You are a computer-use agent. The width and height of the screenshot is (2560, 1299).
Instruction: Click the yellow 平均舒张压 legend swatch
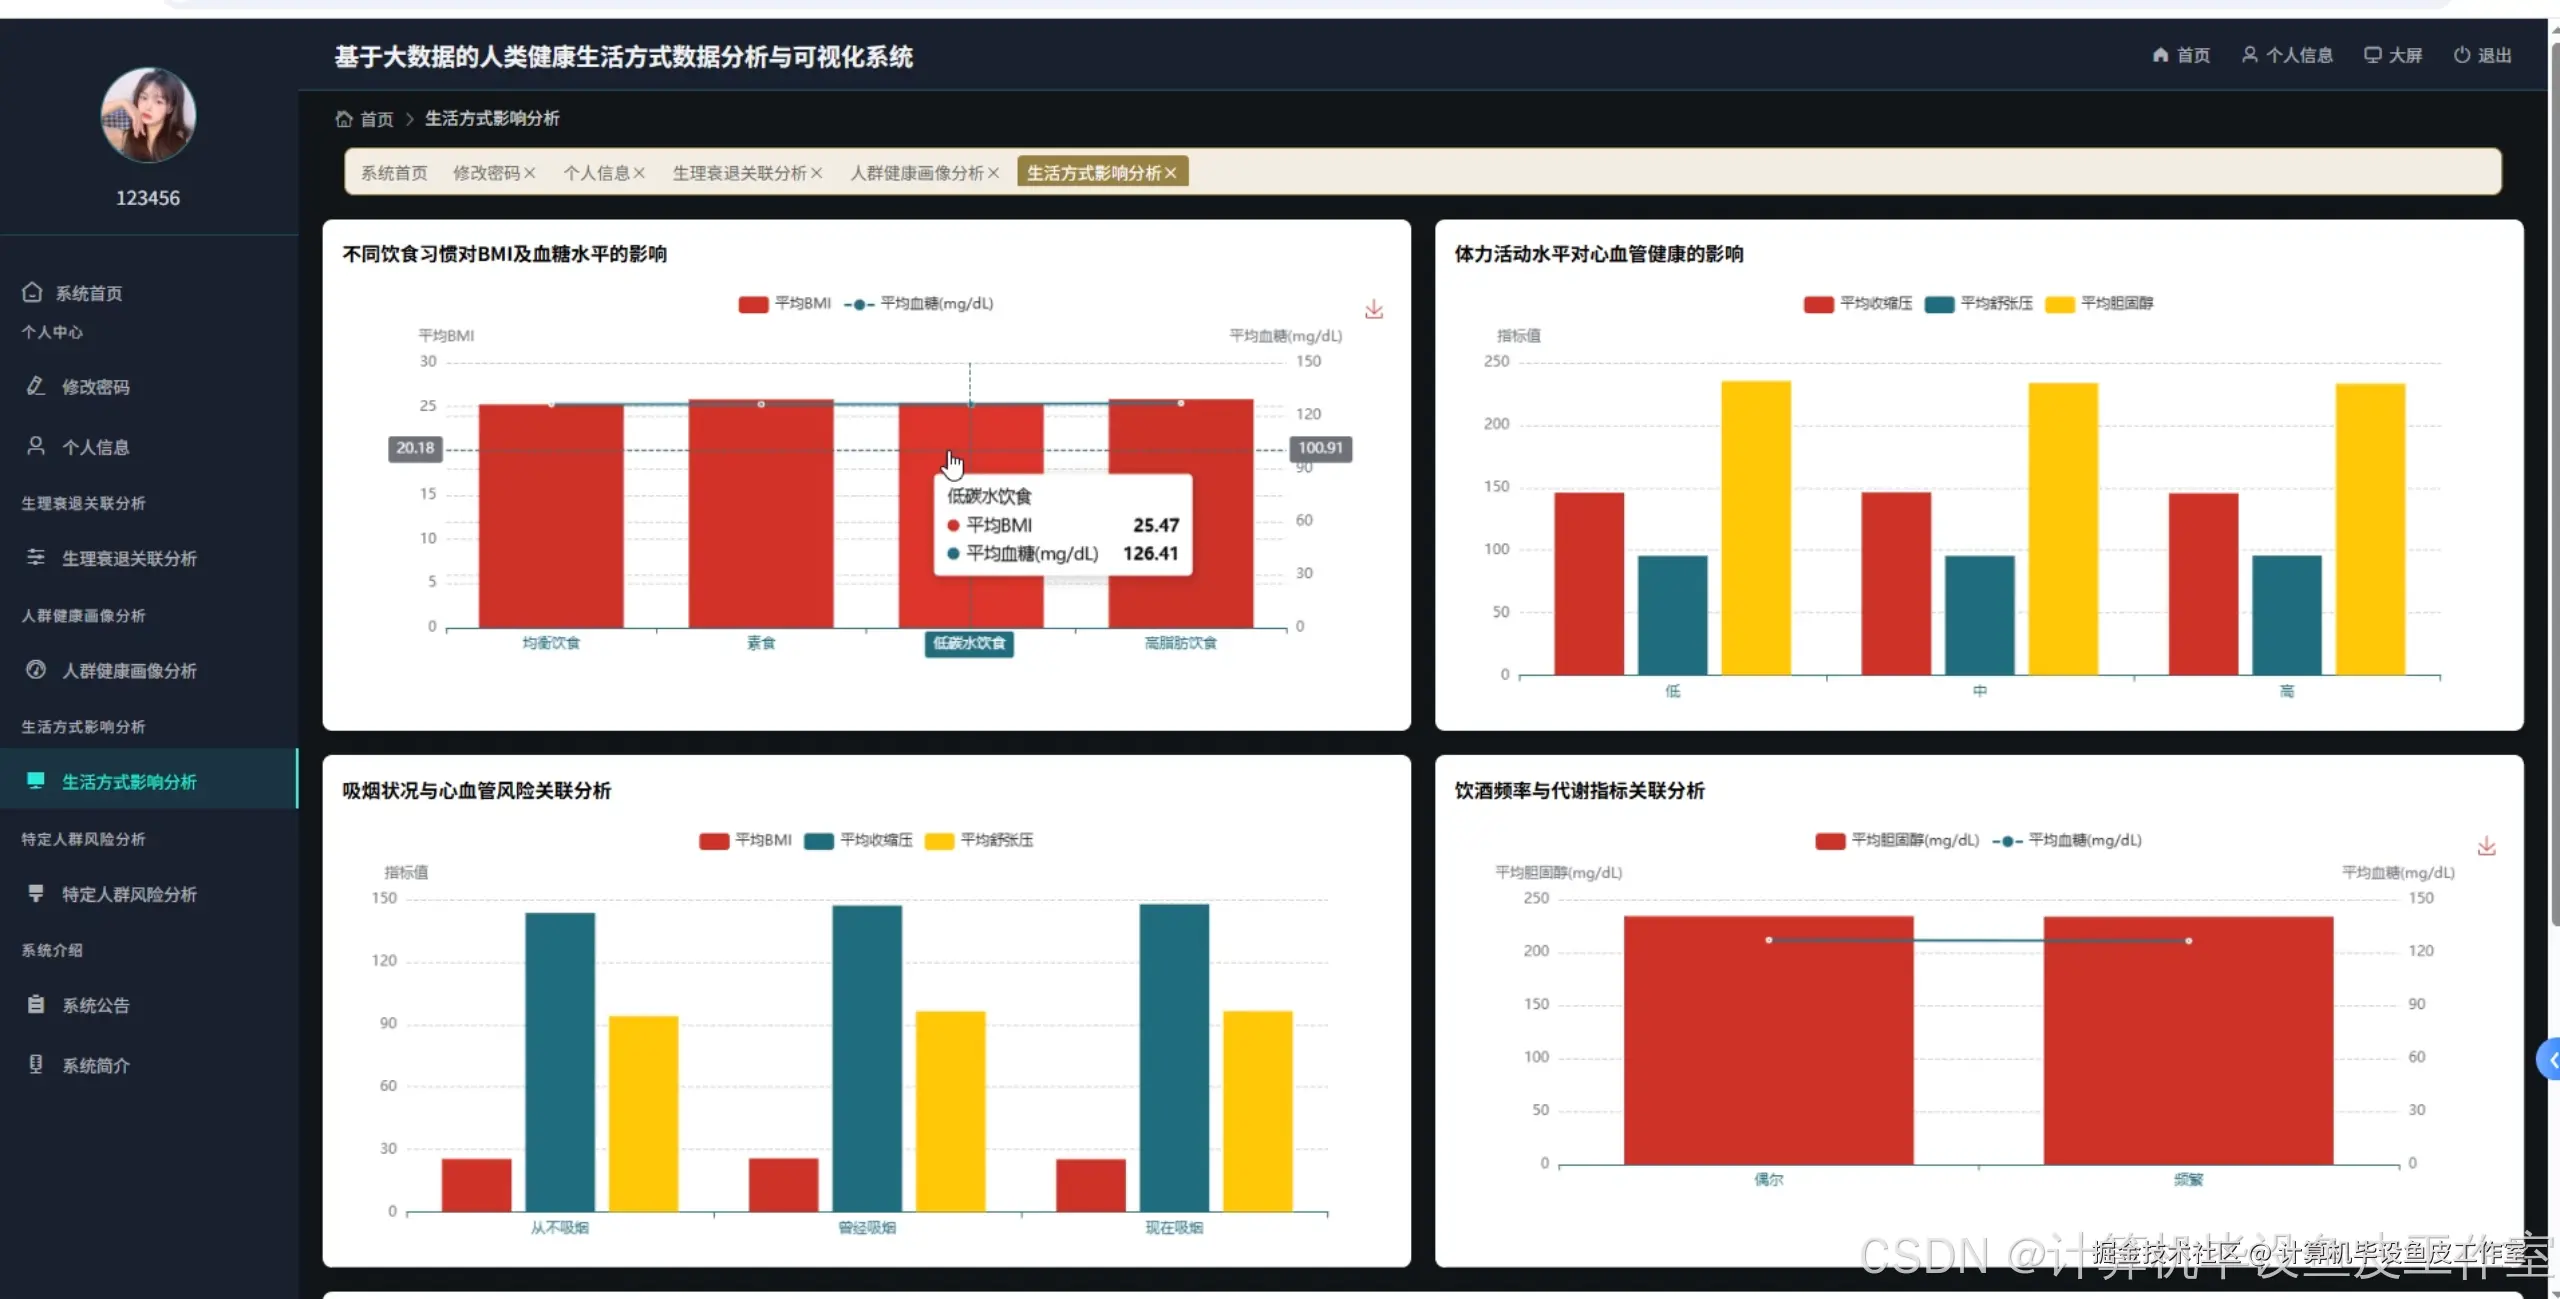pos(939,841)
